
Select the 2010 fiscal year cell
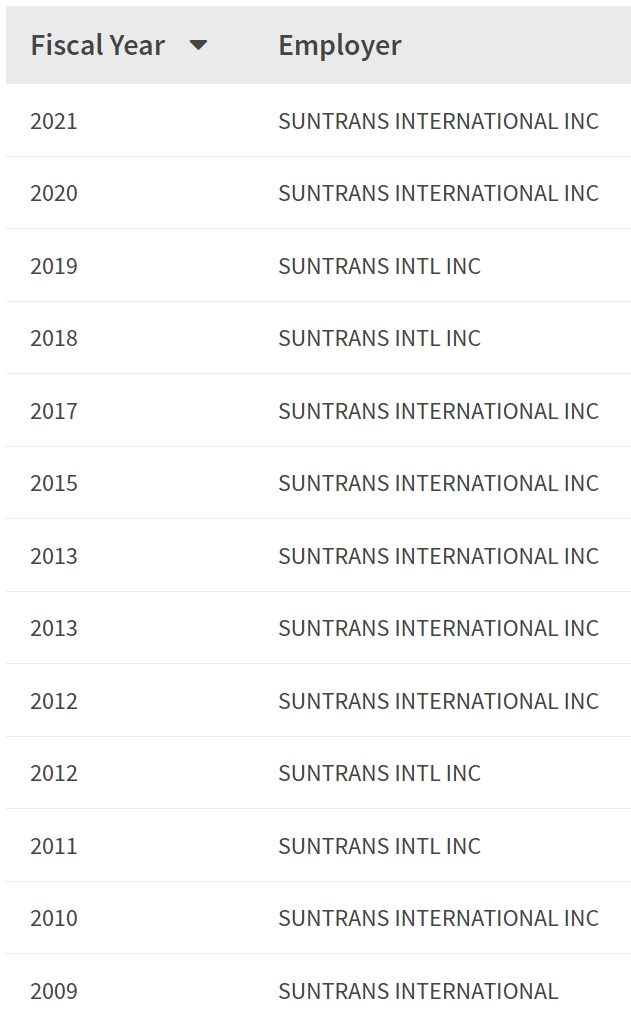(x=54, y=918)
